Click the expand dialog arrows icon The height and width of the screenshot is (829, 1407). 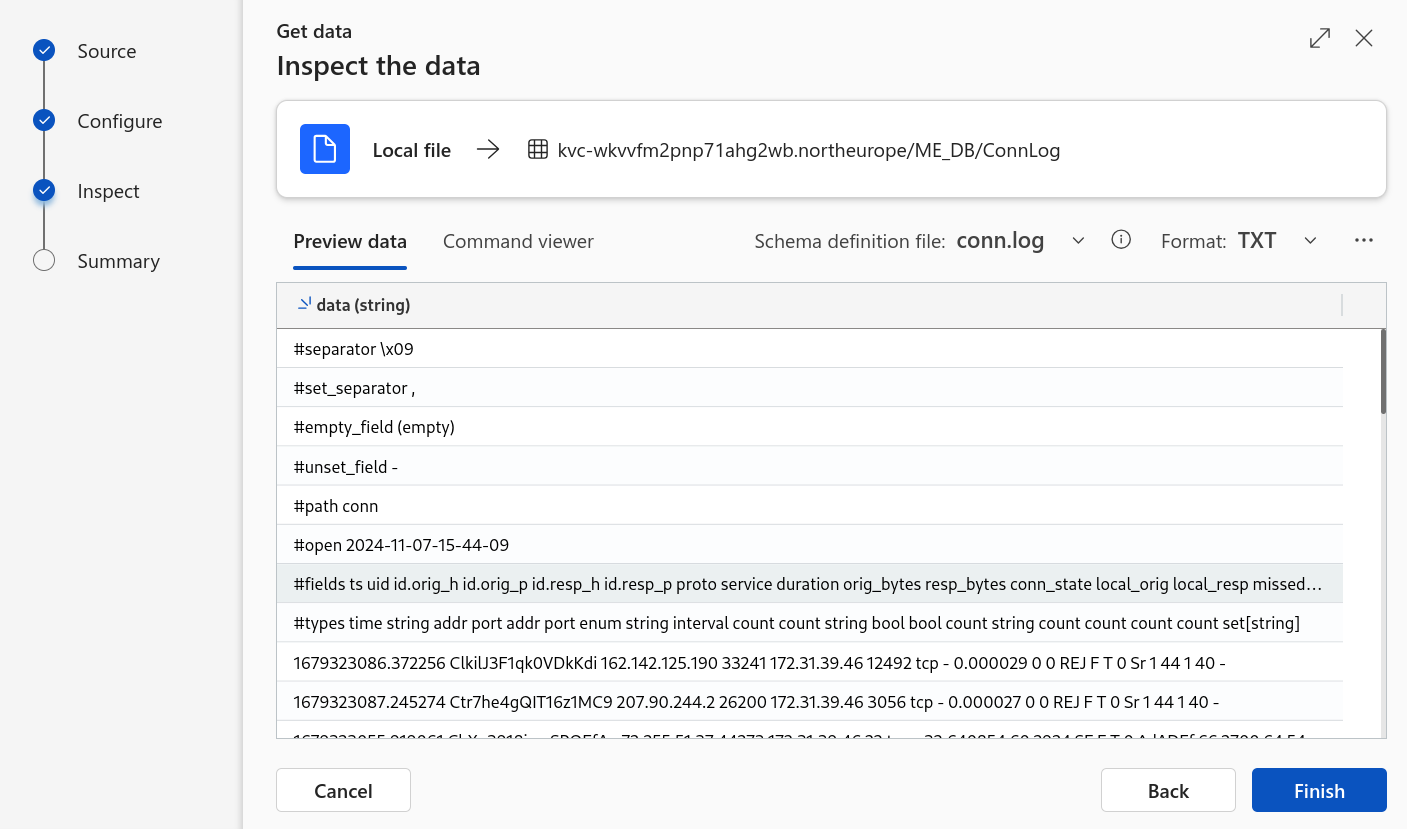1320,38
